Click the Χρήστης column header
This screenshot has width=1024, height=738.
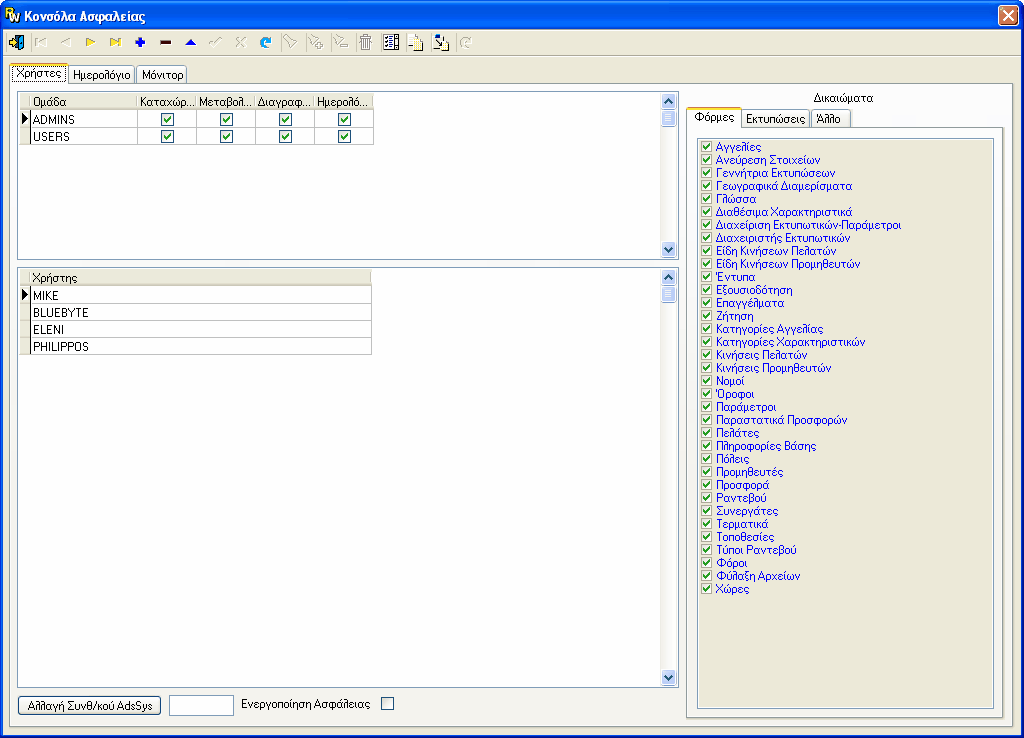(201, 278)
